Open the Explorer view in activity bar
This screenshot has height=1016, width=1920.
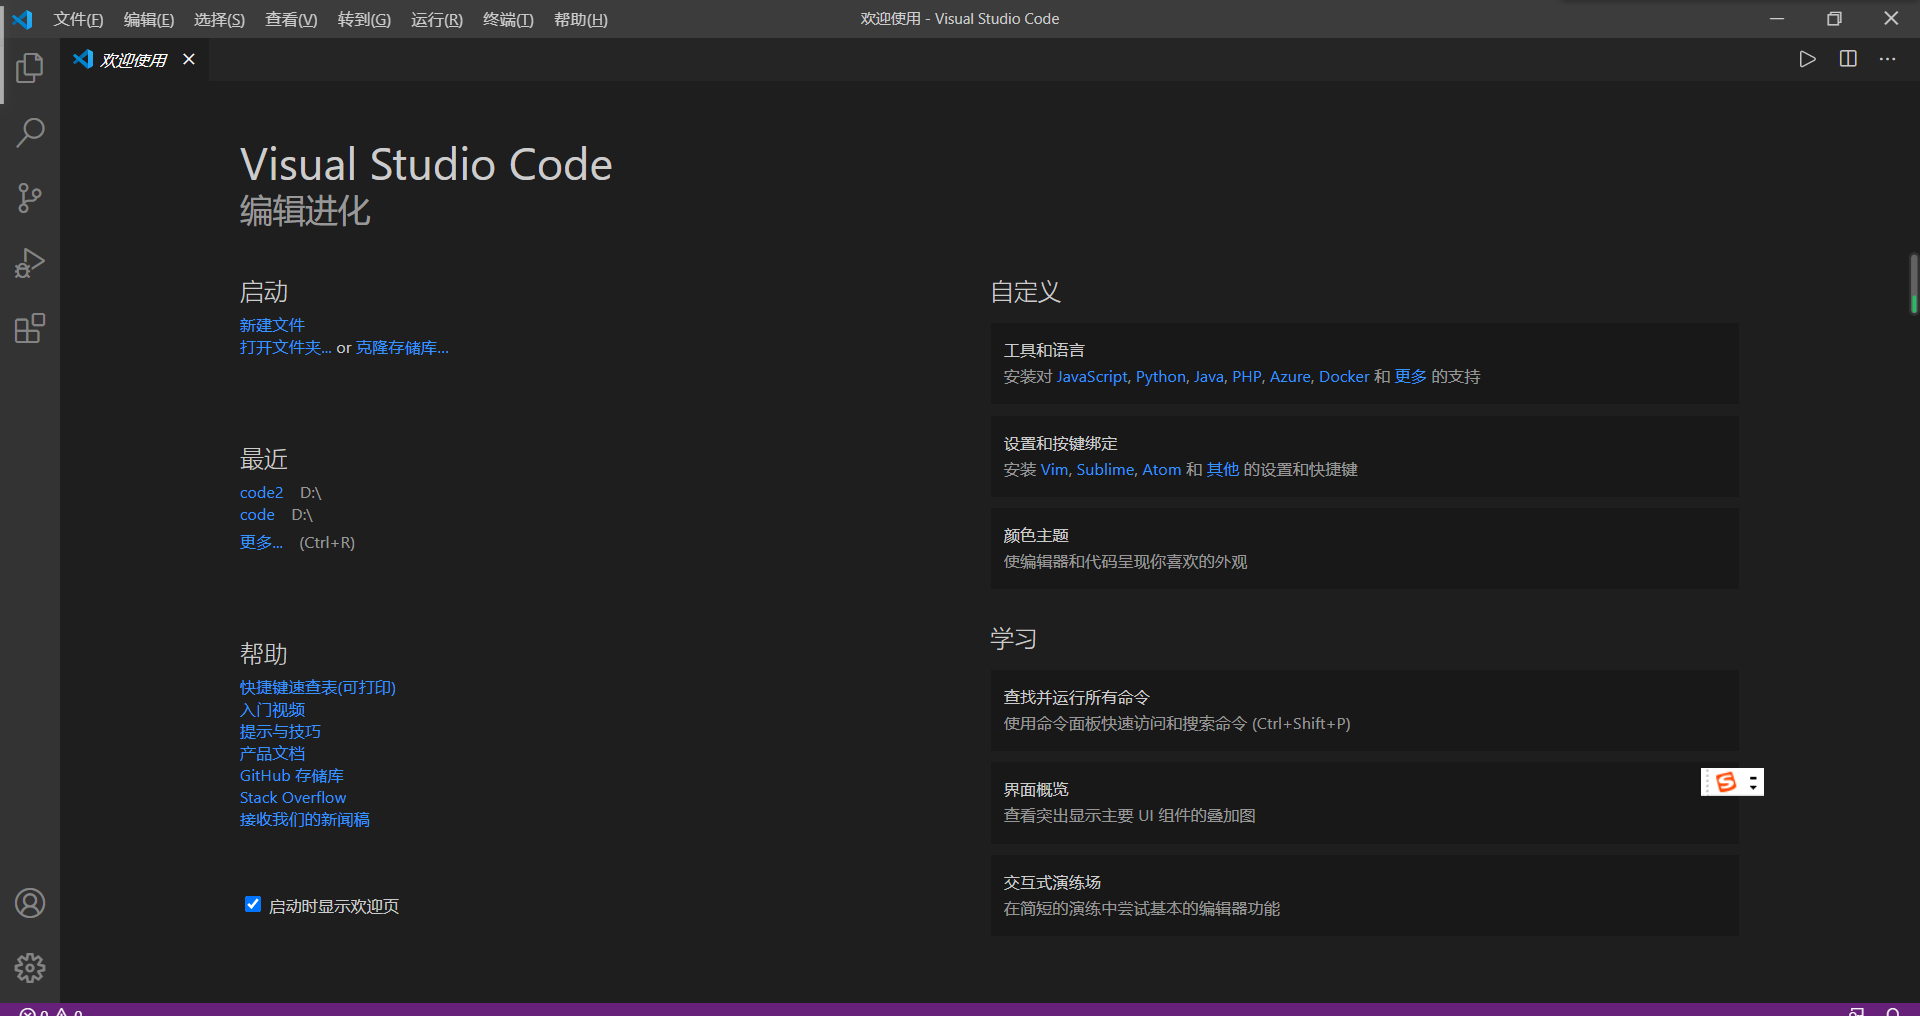click(x=30, y=68)
